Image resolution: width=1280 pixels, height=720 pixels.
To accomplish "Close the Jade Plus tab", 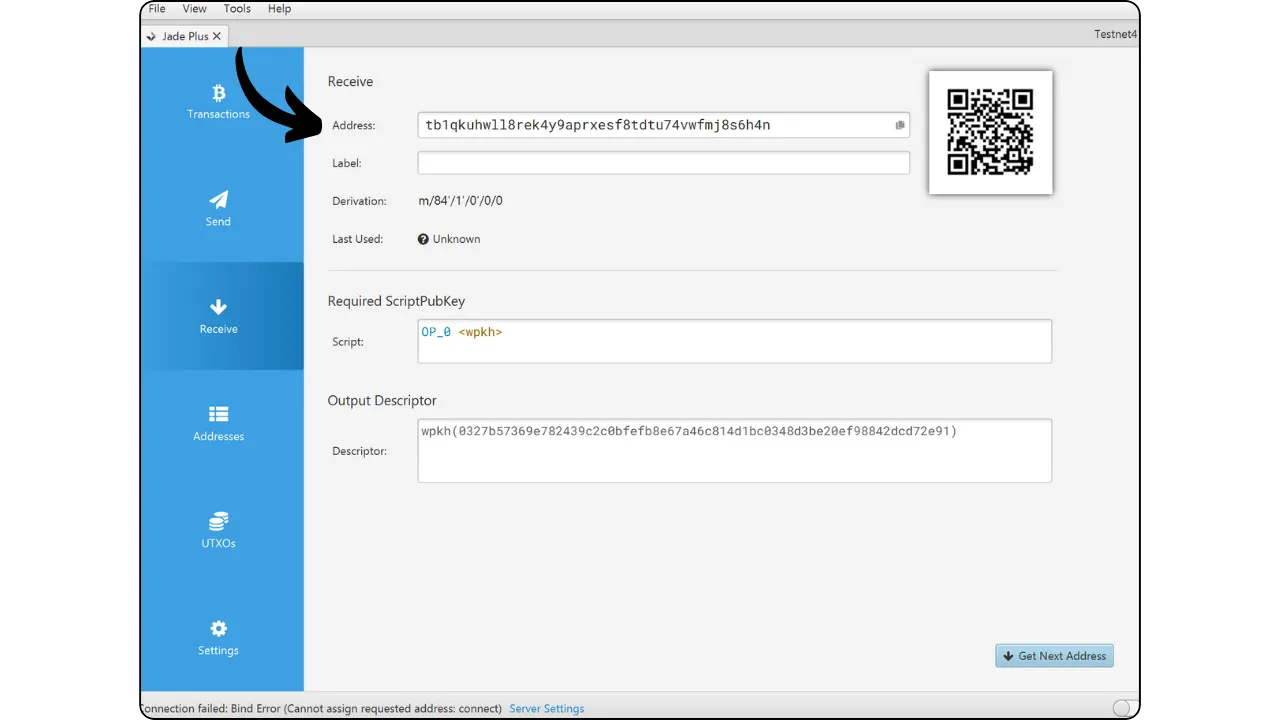I will coord(217,36).
